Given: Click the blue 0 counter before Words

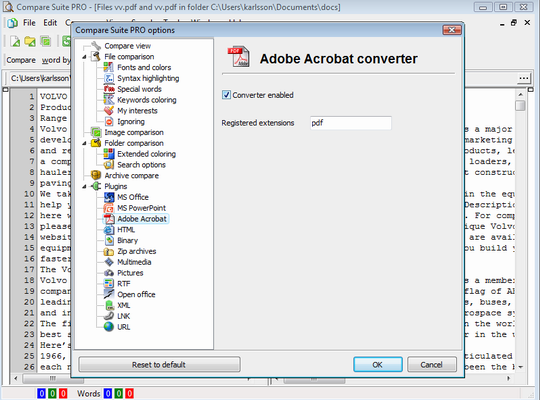Looking at the screenshot, I should tap(41, 393).
